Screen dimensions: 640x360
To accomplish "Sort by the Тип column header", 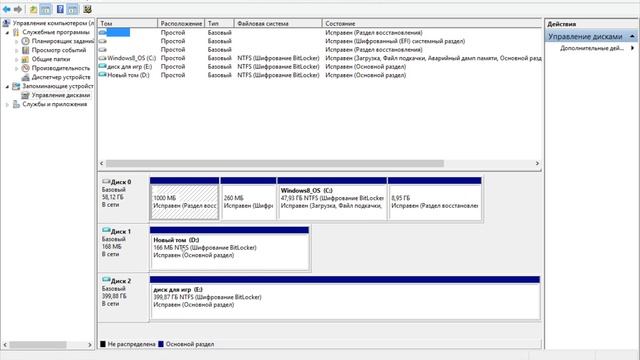I will pyautogui.click(x=220, y=23).
